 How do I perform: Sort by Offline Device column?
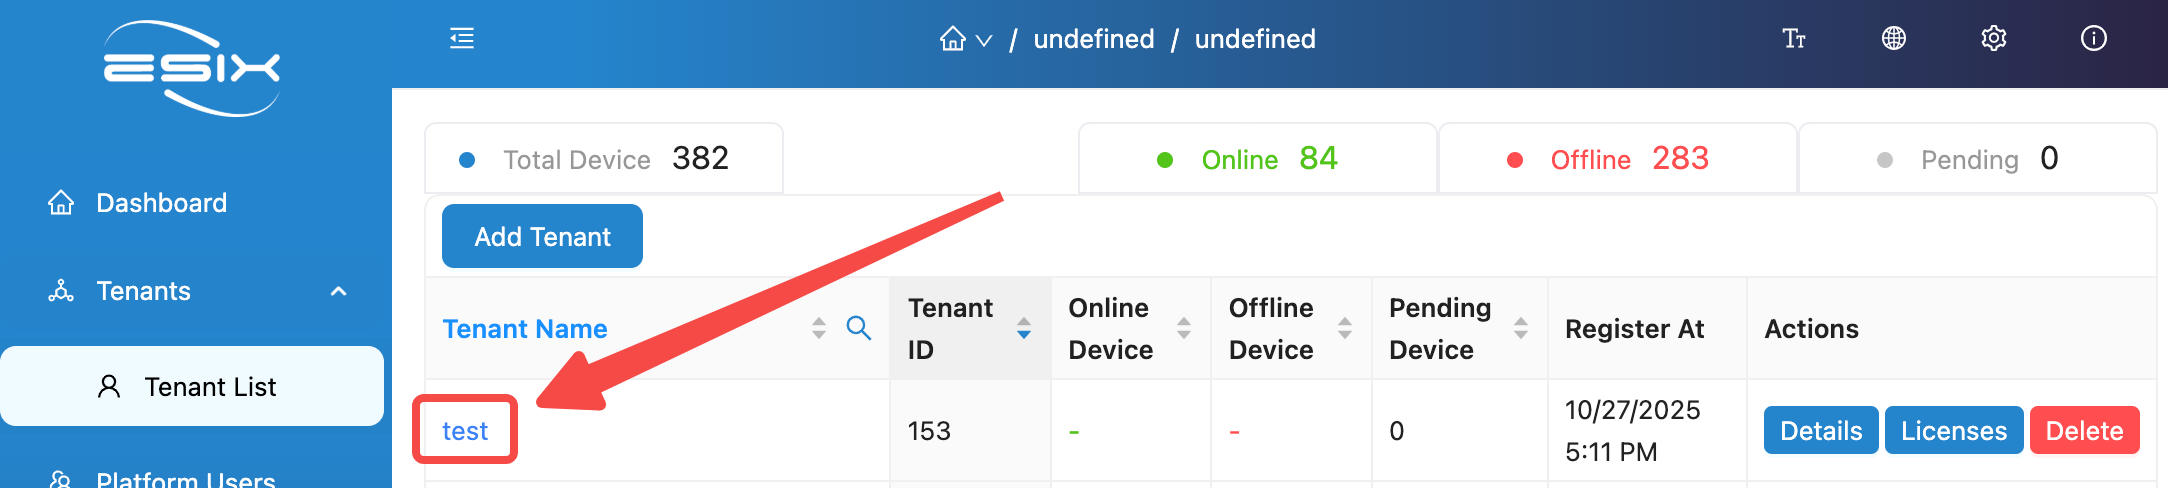point(1344,328)
